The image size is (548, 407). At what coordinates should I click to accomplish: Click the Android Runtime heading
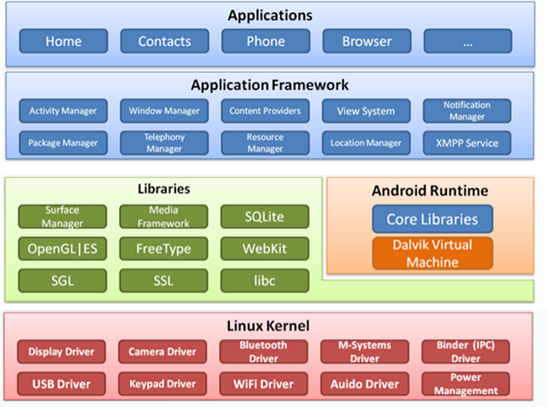pos(430,191)
